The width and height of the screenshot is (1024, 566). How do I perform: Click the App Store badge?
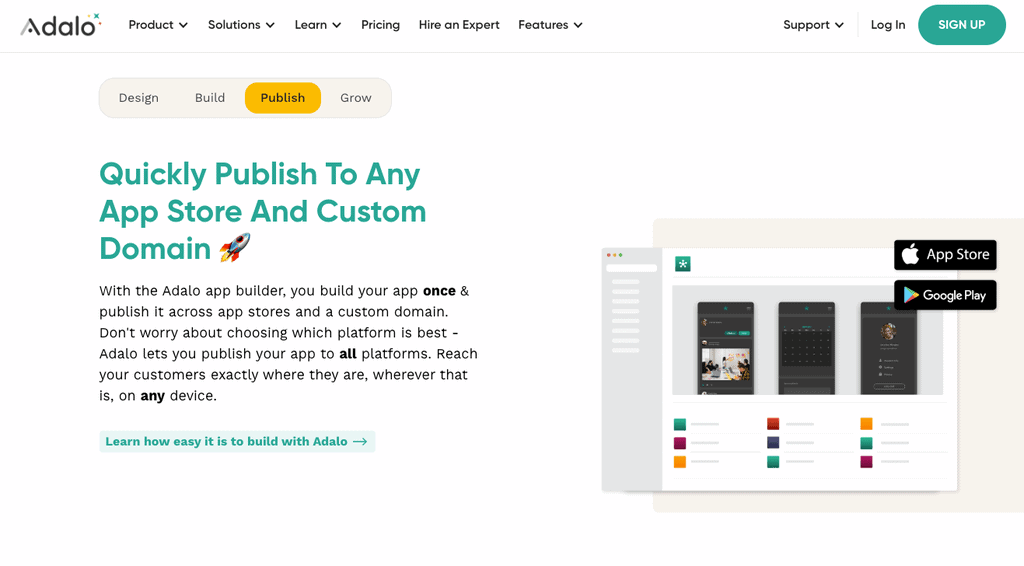pos(945,255)
